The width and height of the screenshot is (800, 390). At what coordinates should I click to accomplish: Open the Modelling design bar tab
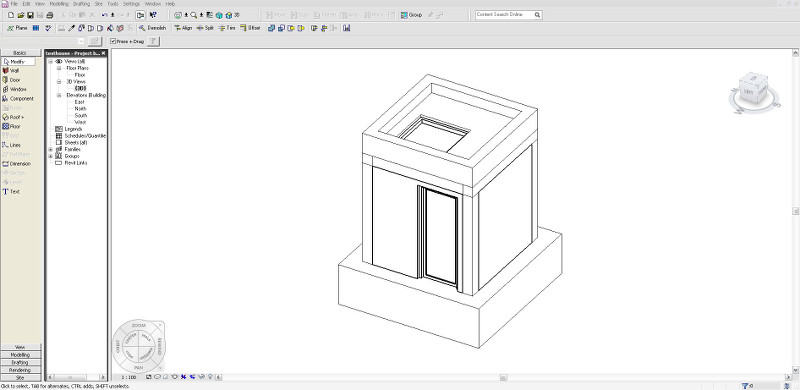(20, 355)
